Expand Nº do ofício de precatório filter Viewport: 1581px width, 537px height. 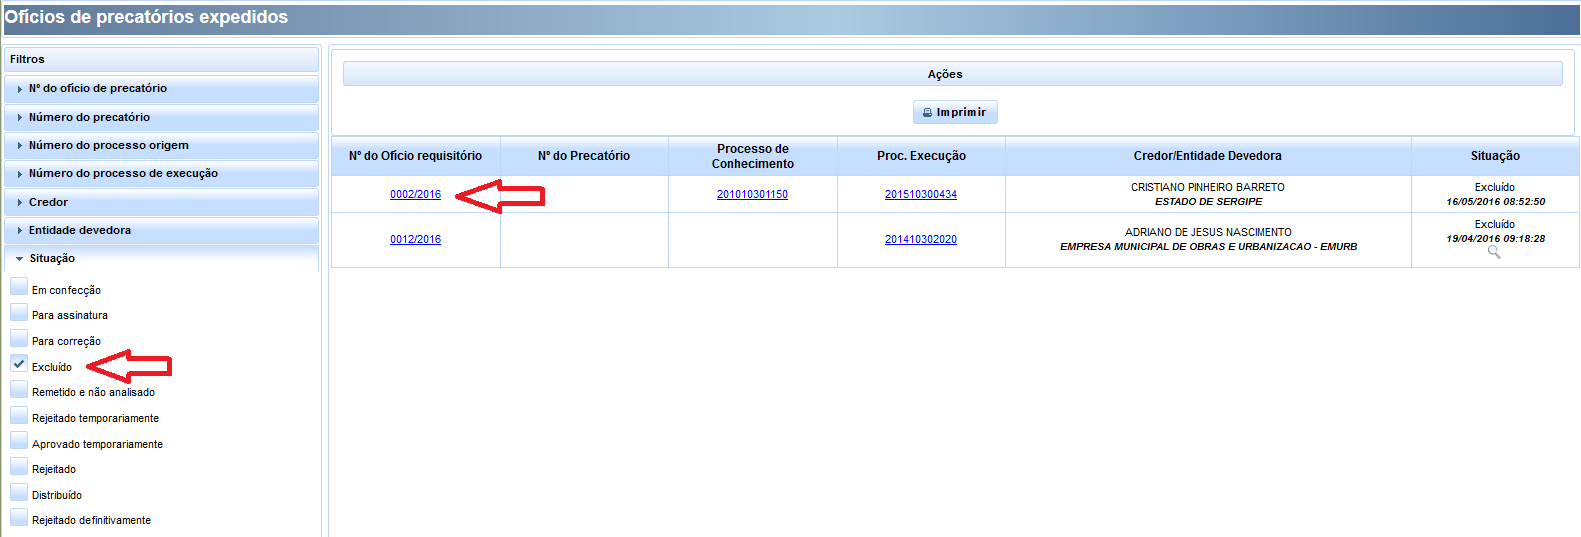point(98,88)
